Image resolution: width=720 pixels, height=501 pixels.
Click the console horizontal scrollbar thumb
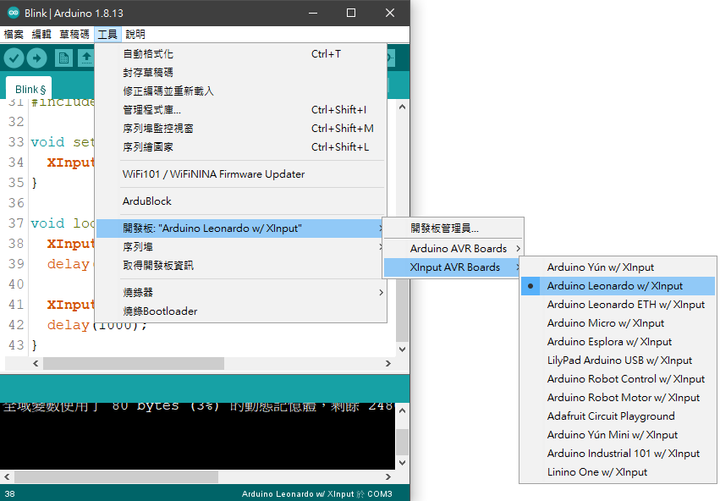point(116,477)
